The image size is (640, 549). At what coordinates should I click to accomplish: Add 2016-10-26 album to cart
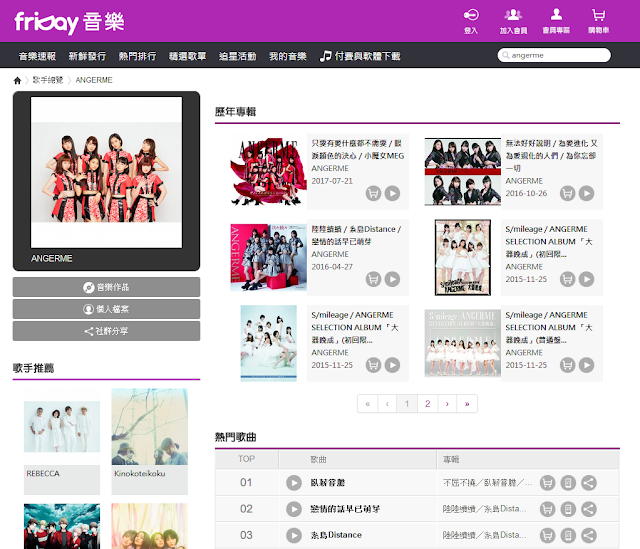[567, 193]
